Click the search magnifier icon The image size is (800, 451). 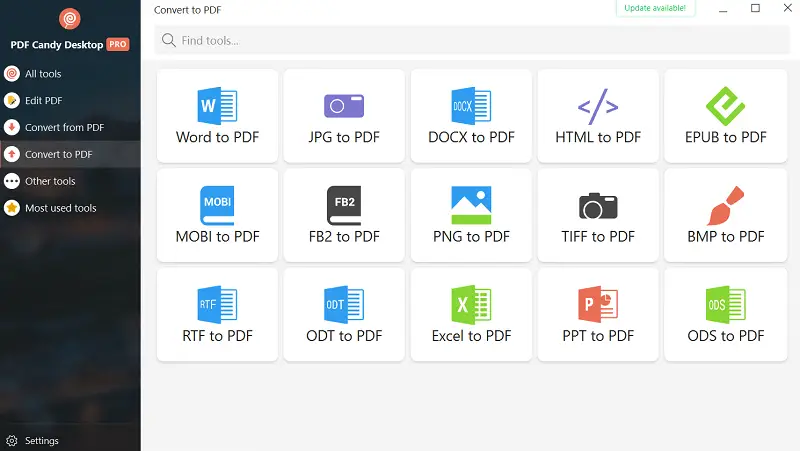point(168,40)
